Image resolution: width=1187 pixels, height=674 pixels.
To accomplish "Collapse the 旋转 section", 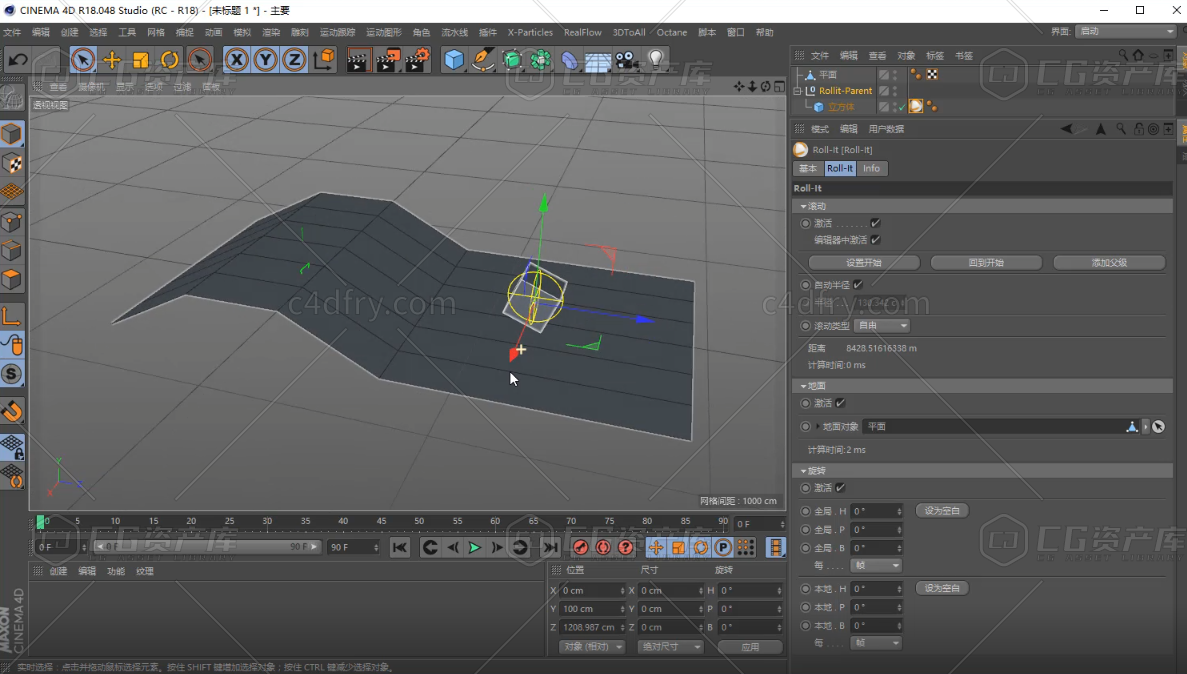I will 804,471.
